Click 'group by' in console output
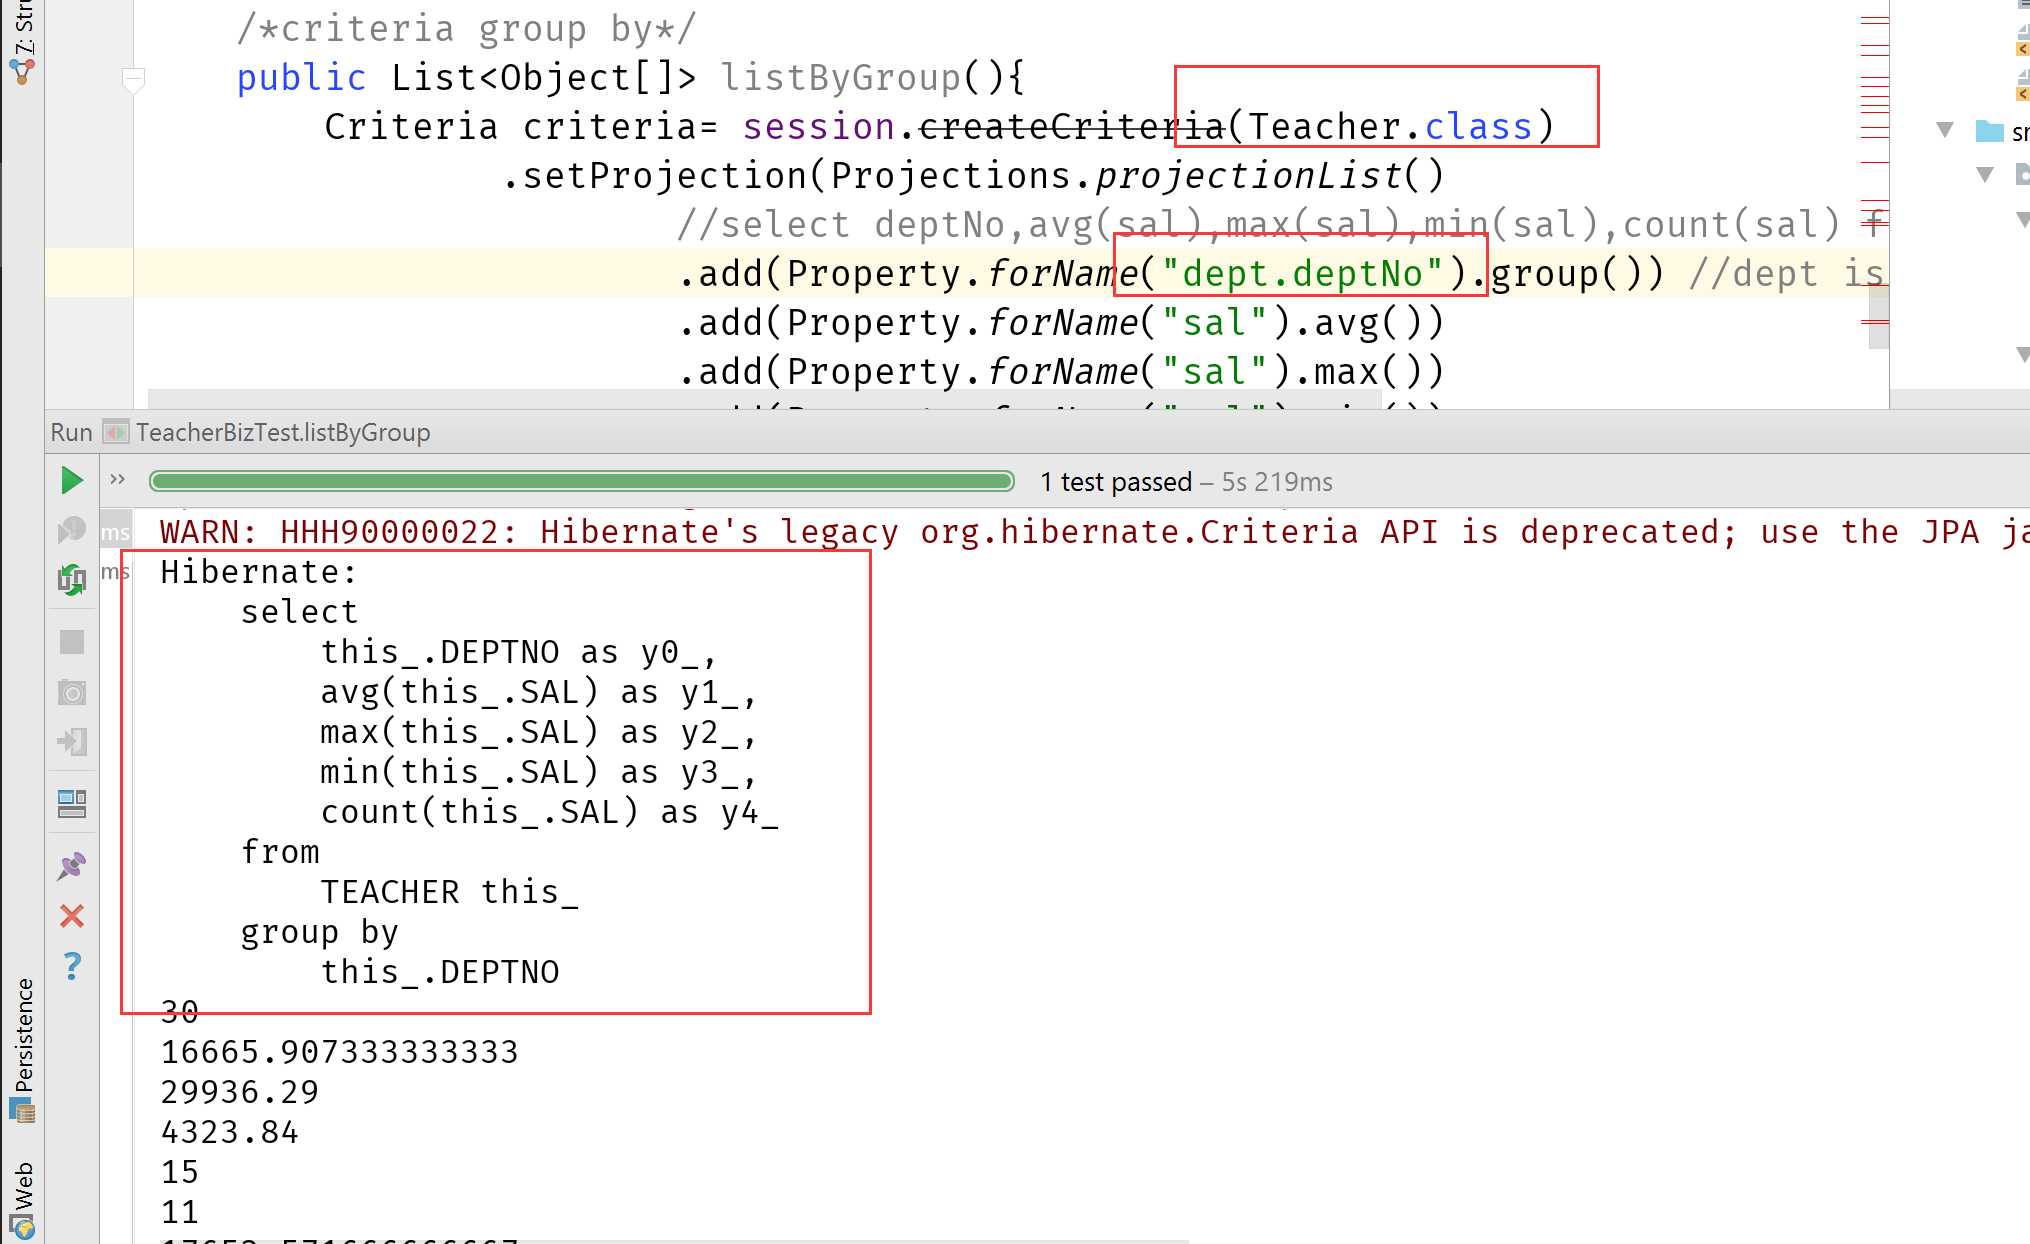 coord(319,932)
